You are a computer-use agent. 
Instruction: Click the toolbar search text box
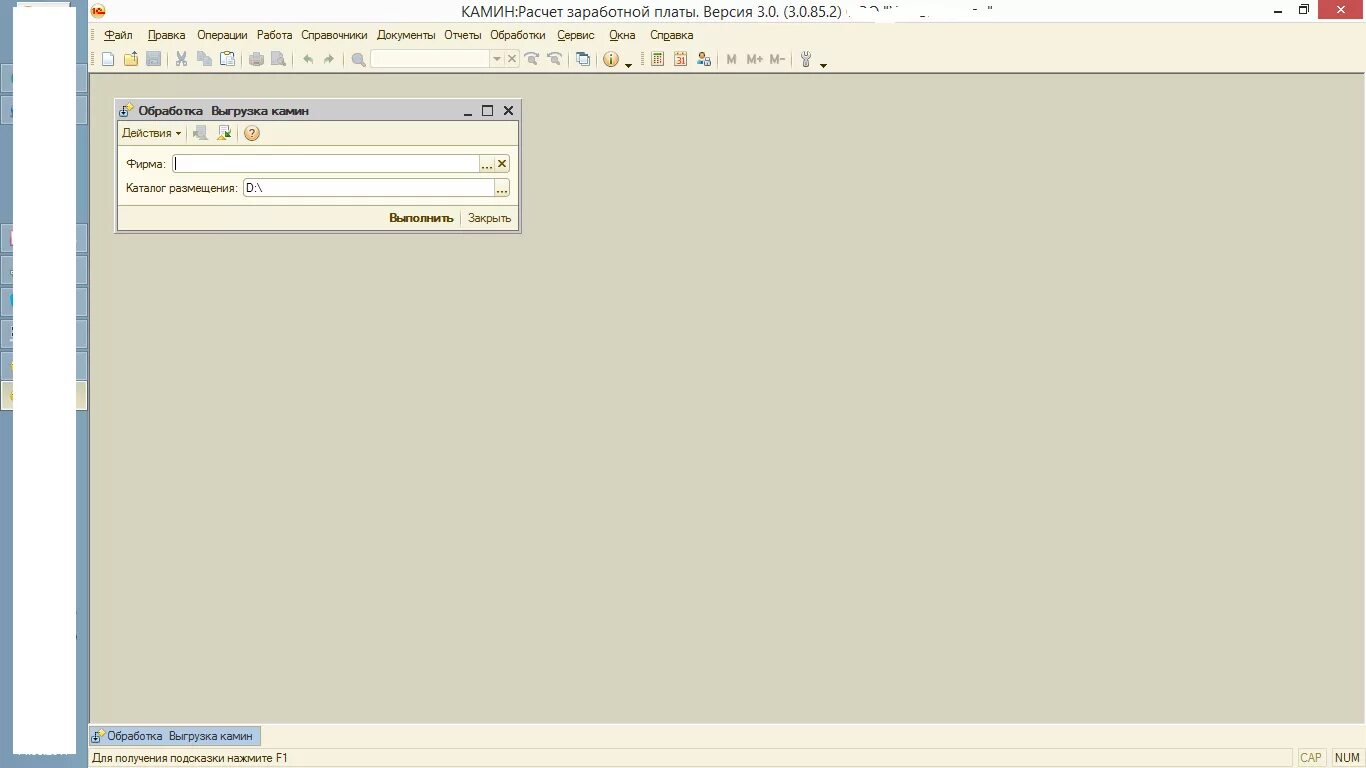click(x=430, y=59)
